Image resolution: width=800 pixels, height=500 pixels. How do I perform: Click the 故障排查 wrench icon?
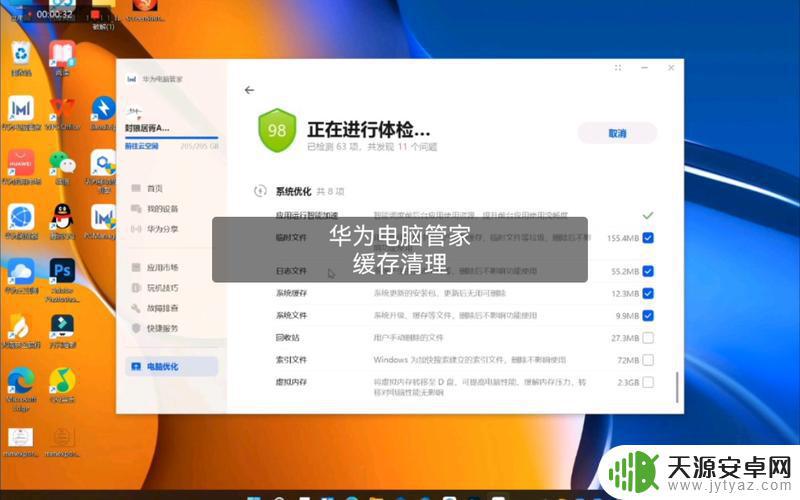tap(136, 308)
